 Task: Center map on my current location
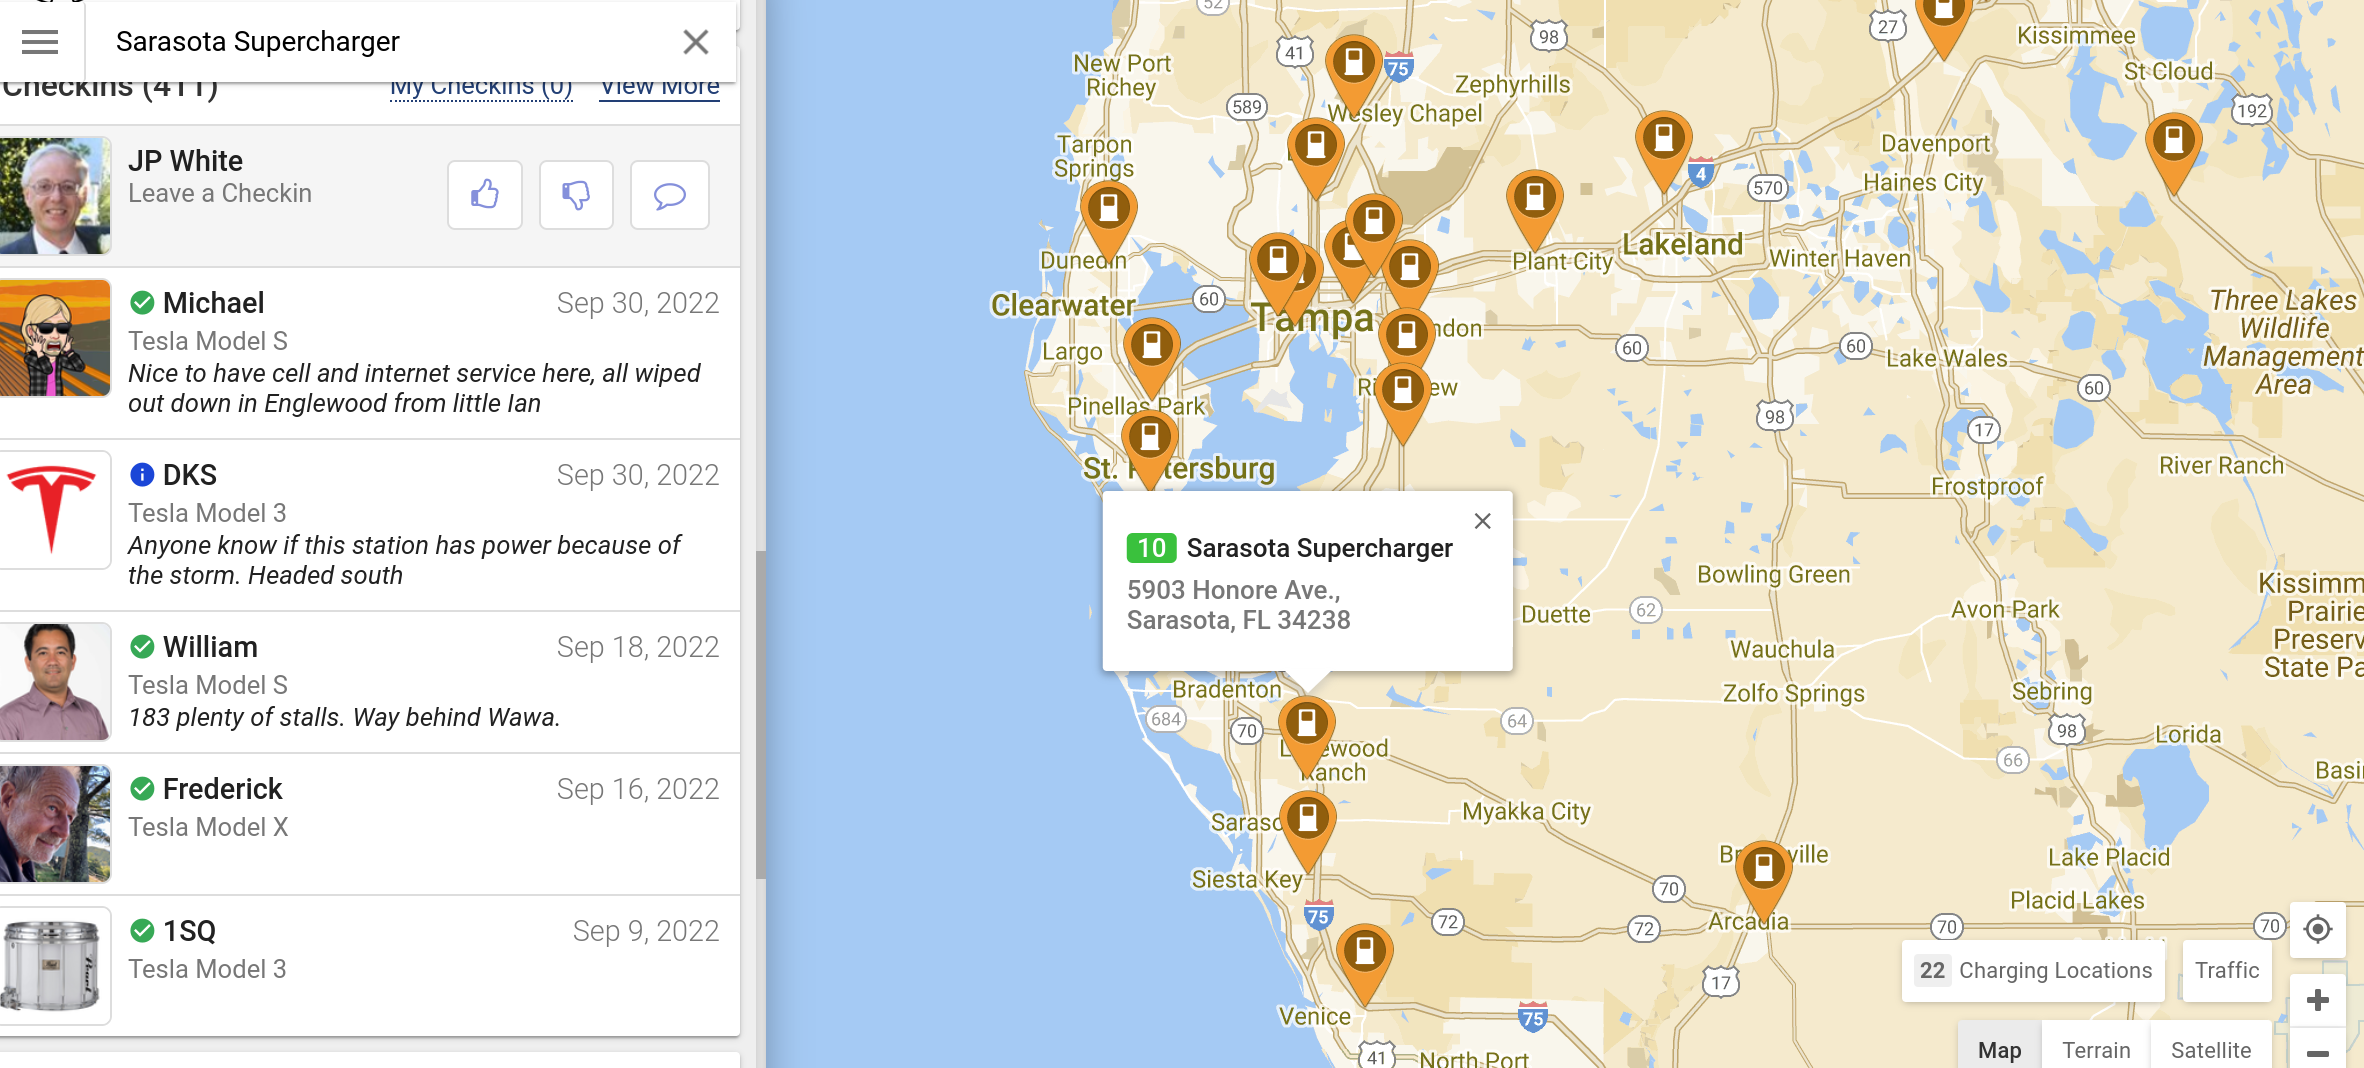pyautogui.click(x=2317, y=929)
